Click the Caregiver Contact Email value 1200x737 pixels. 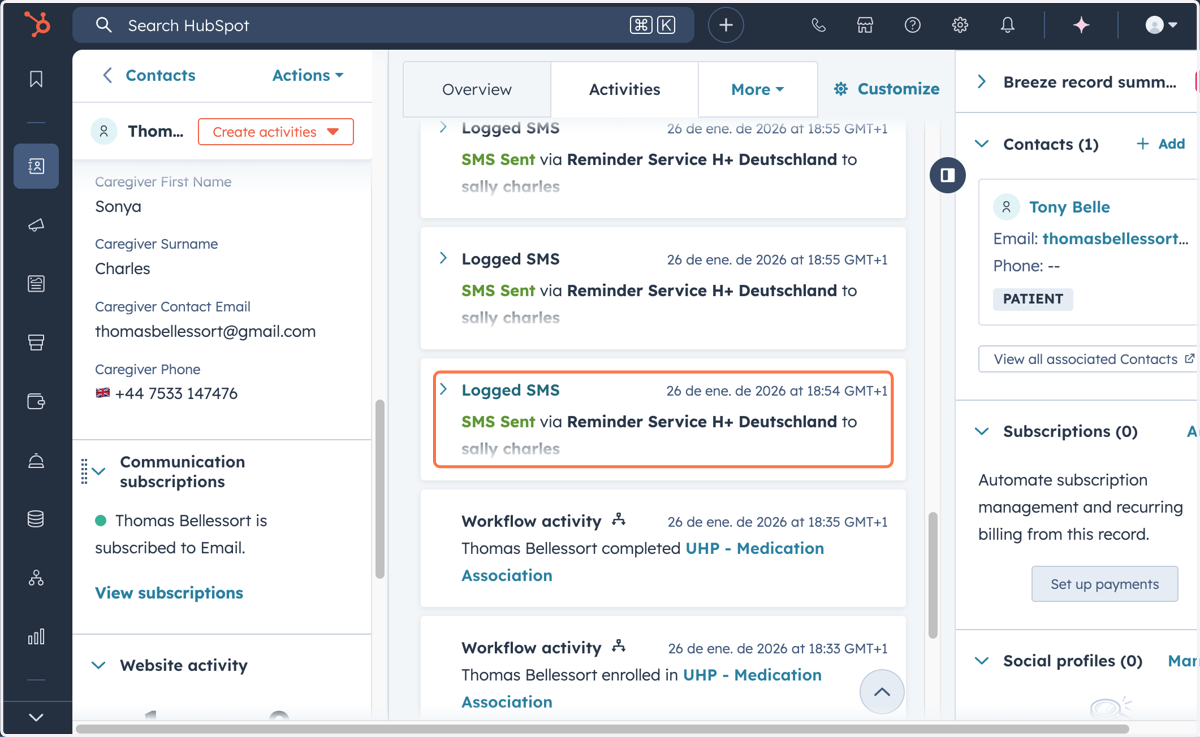205,331
